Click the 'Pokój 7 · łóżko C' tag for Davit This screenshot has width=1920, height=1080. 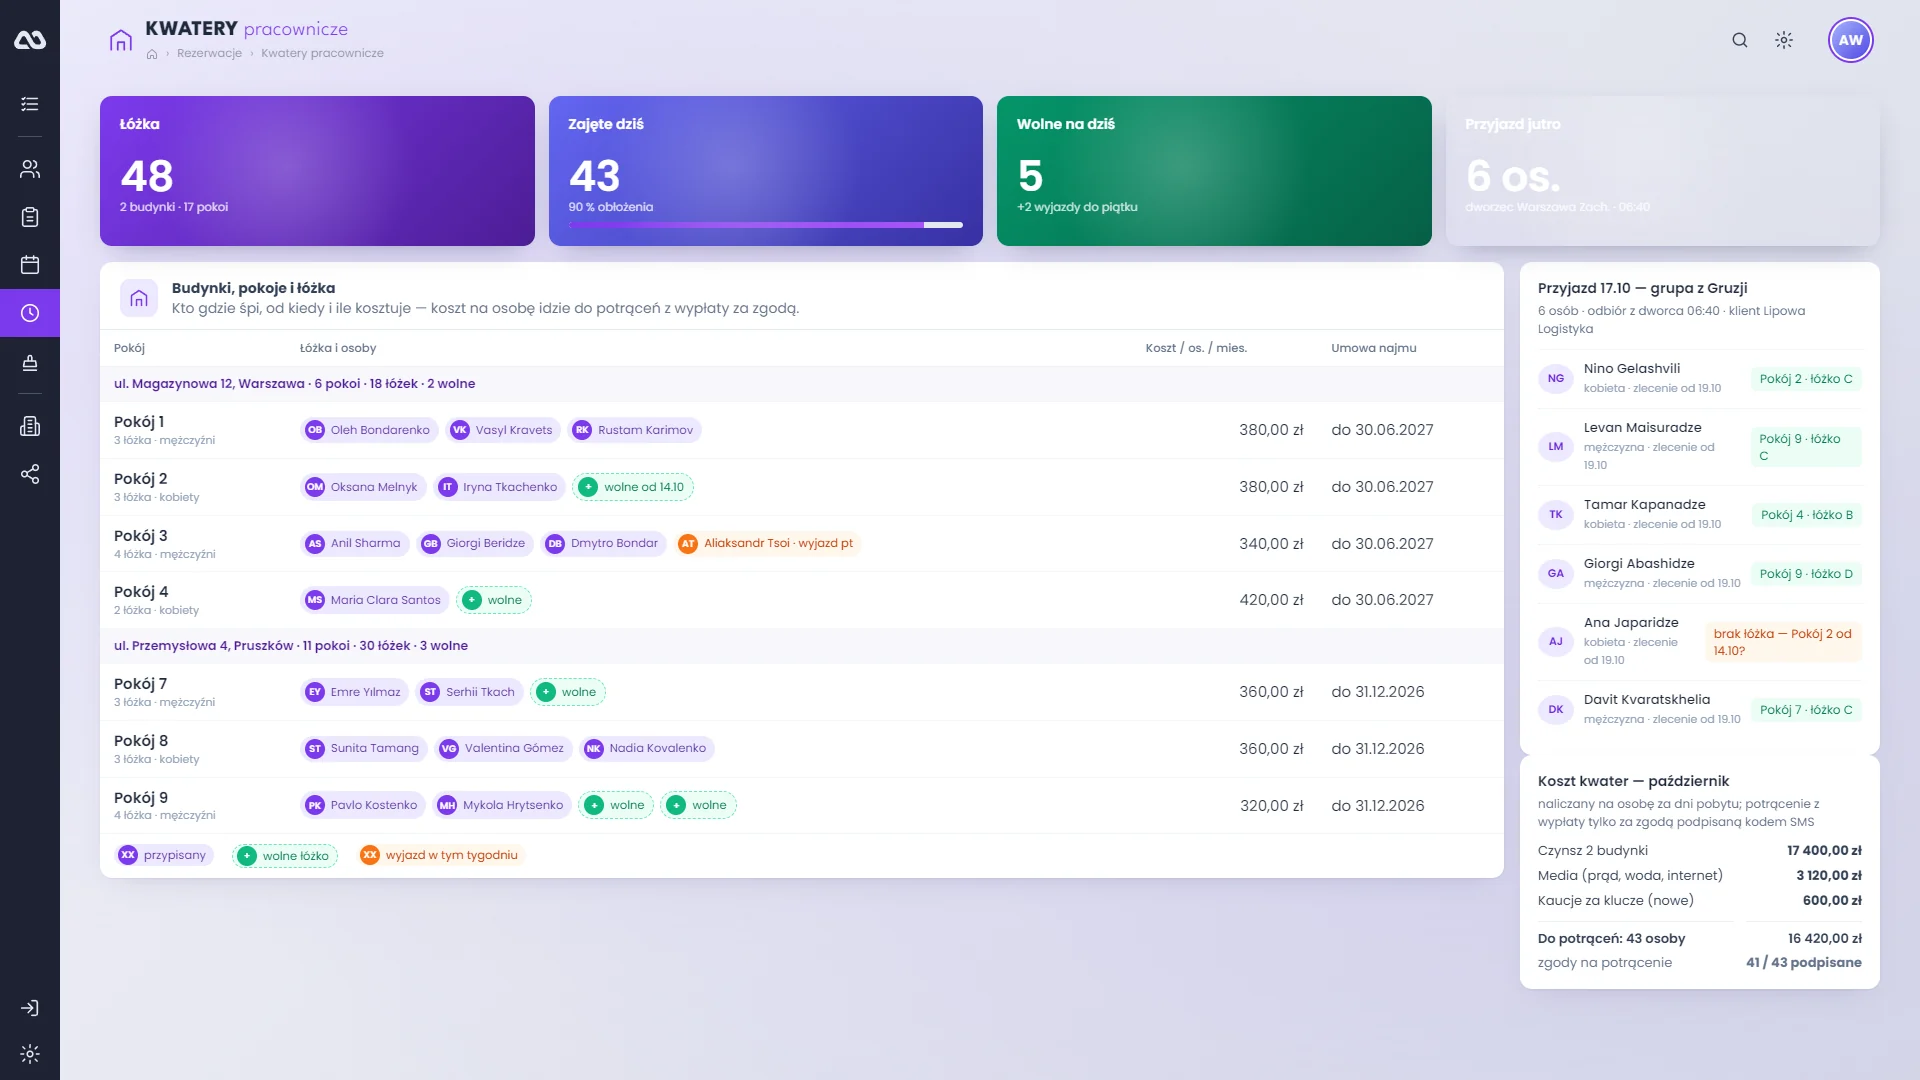coord(1806,710)
